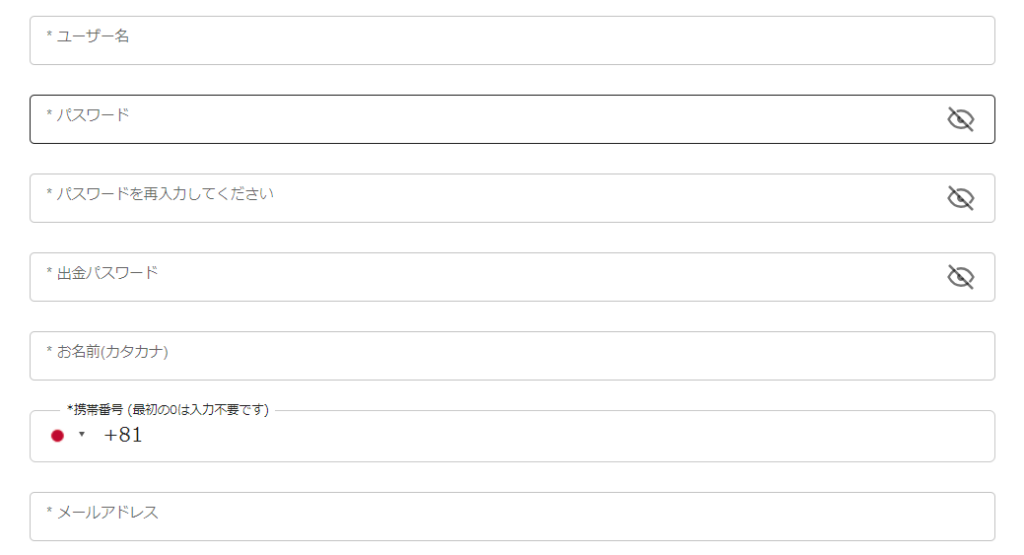Viewport: 1024px width, 555px height.
Task: Toggle visibility of the パスワード field
Action: pyautogui.click(x=960, y=119)
